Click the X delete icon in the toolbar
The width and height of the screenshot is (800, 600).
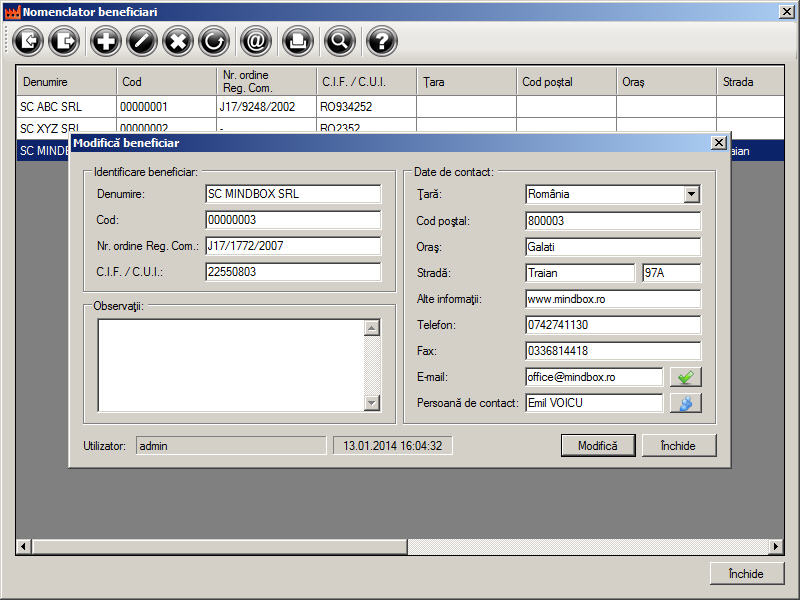click(178, 41)
